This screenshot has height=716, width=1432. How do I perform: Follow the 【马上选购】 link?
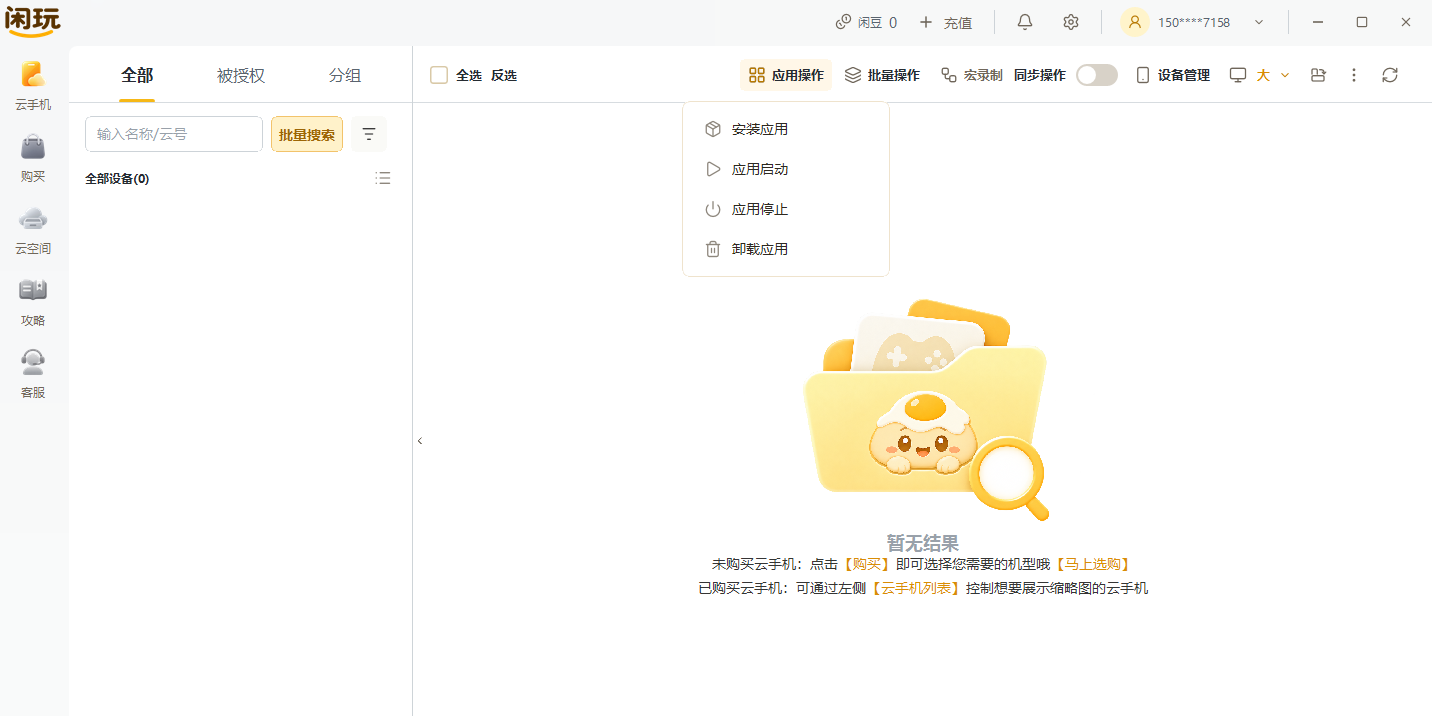(x=1093, y=565)
